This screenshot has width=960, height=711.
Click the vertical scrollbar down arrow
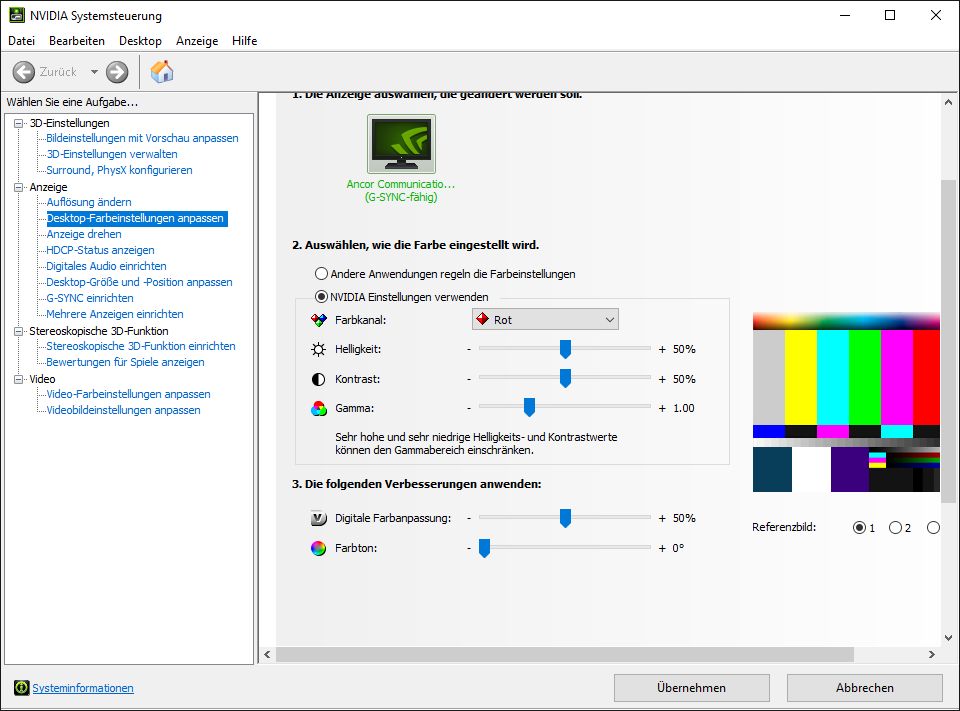tap(948, 638)
